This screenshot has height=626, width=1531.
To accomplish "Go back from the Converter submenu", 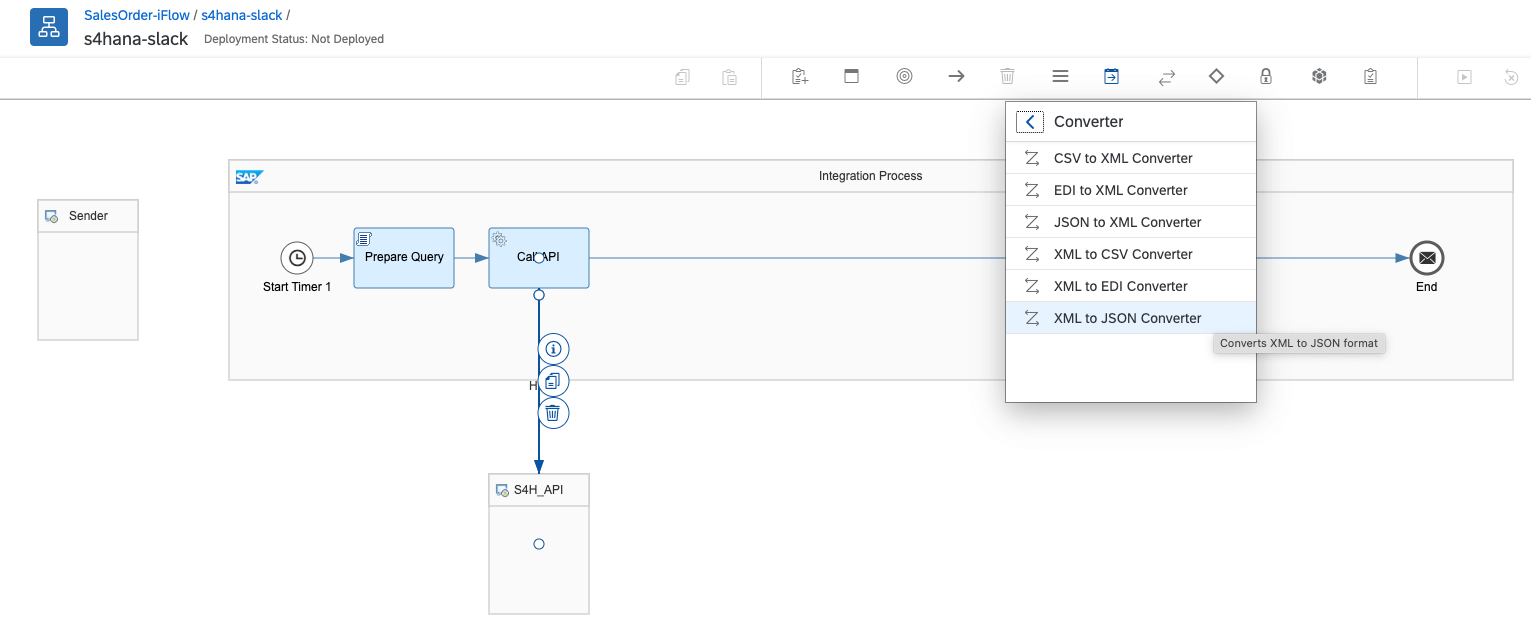I will (x=1030, y=122).
